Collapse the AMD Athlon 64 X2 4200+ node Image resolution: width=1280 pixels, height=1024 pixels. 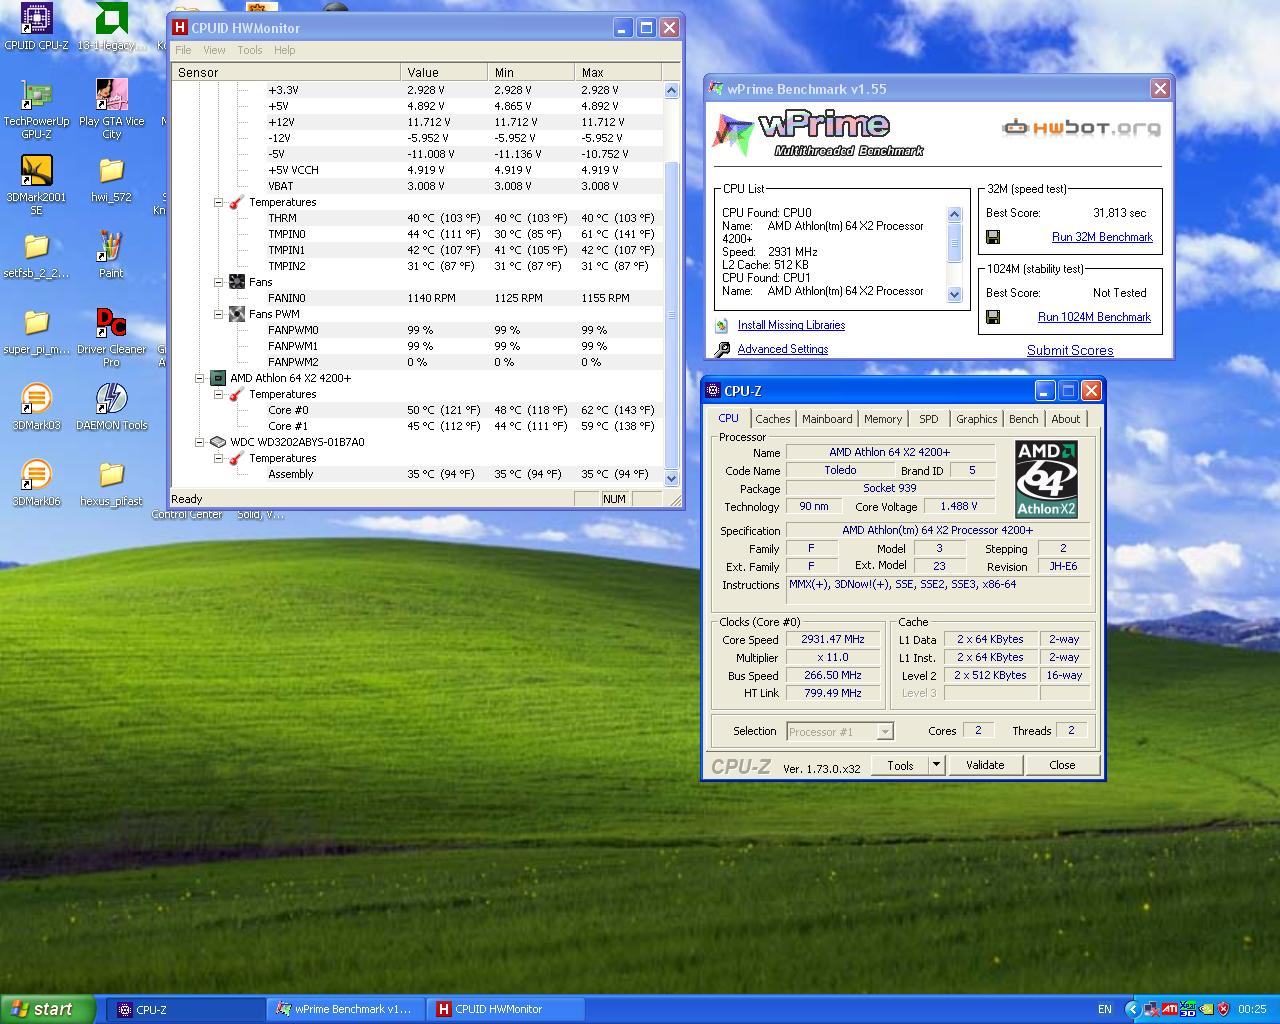click(x=200, y=378)
